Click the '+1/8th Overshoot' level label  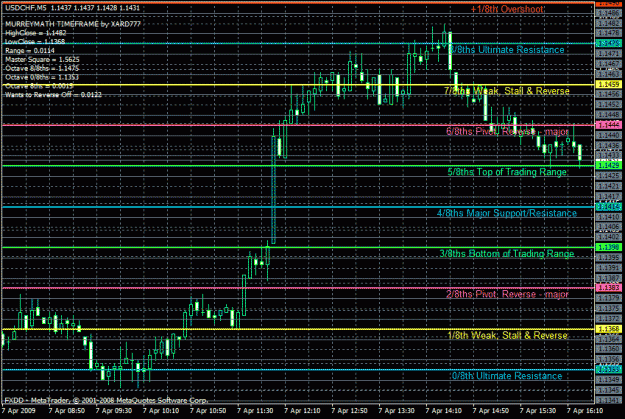(507, 9)
